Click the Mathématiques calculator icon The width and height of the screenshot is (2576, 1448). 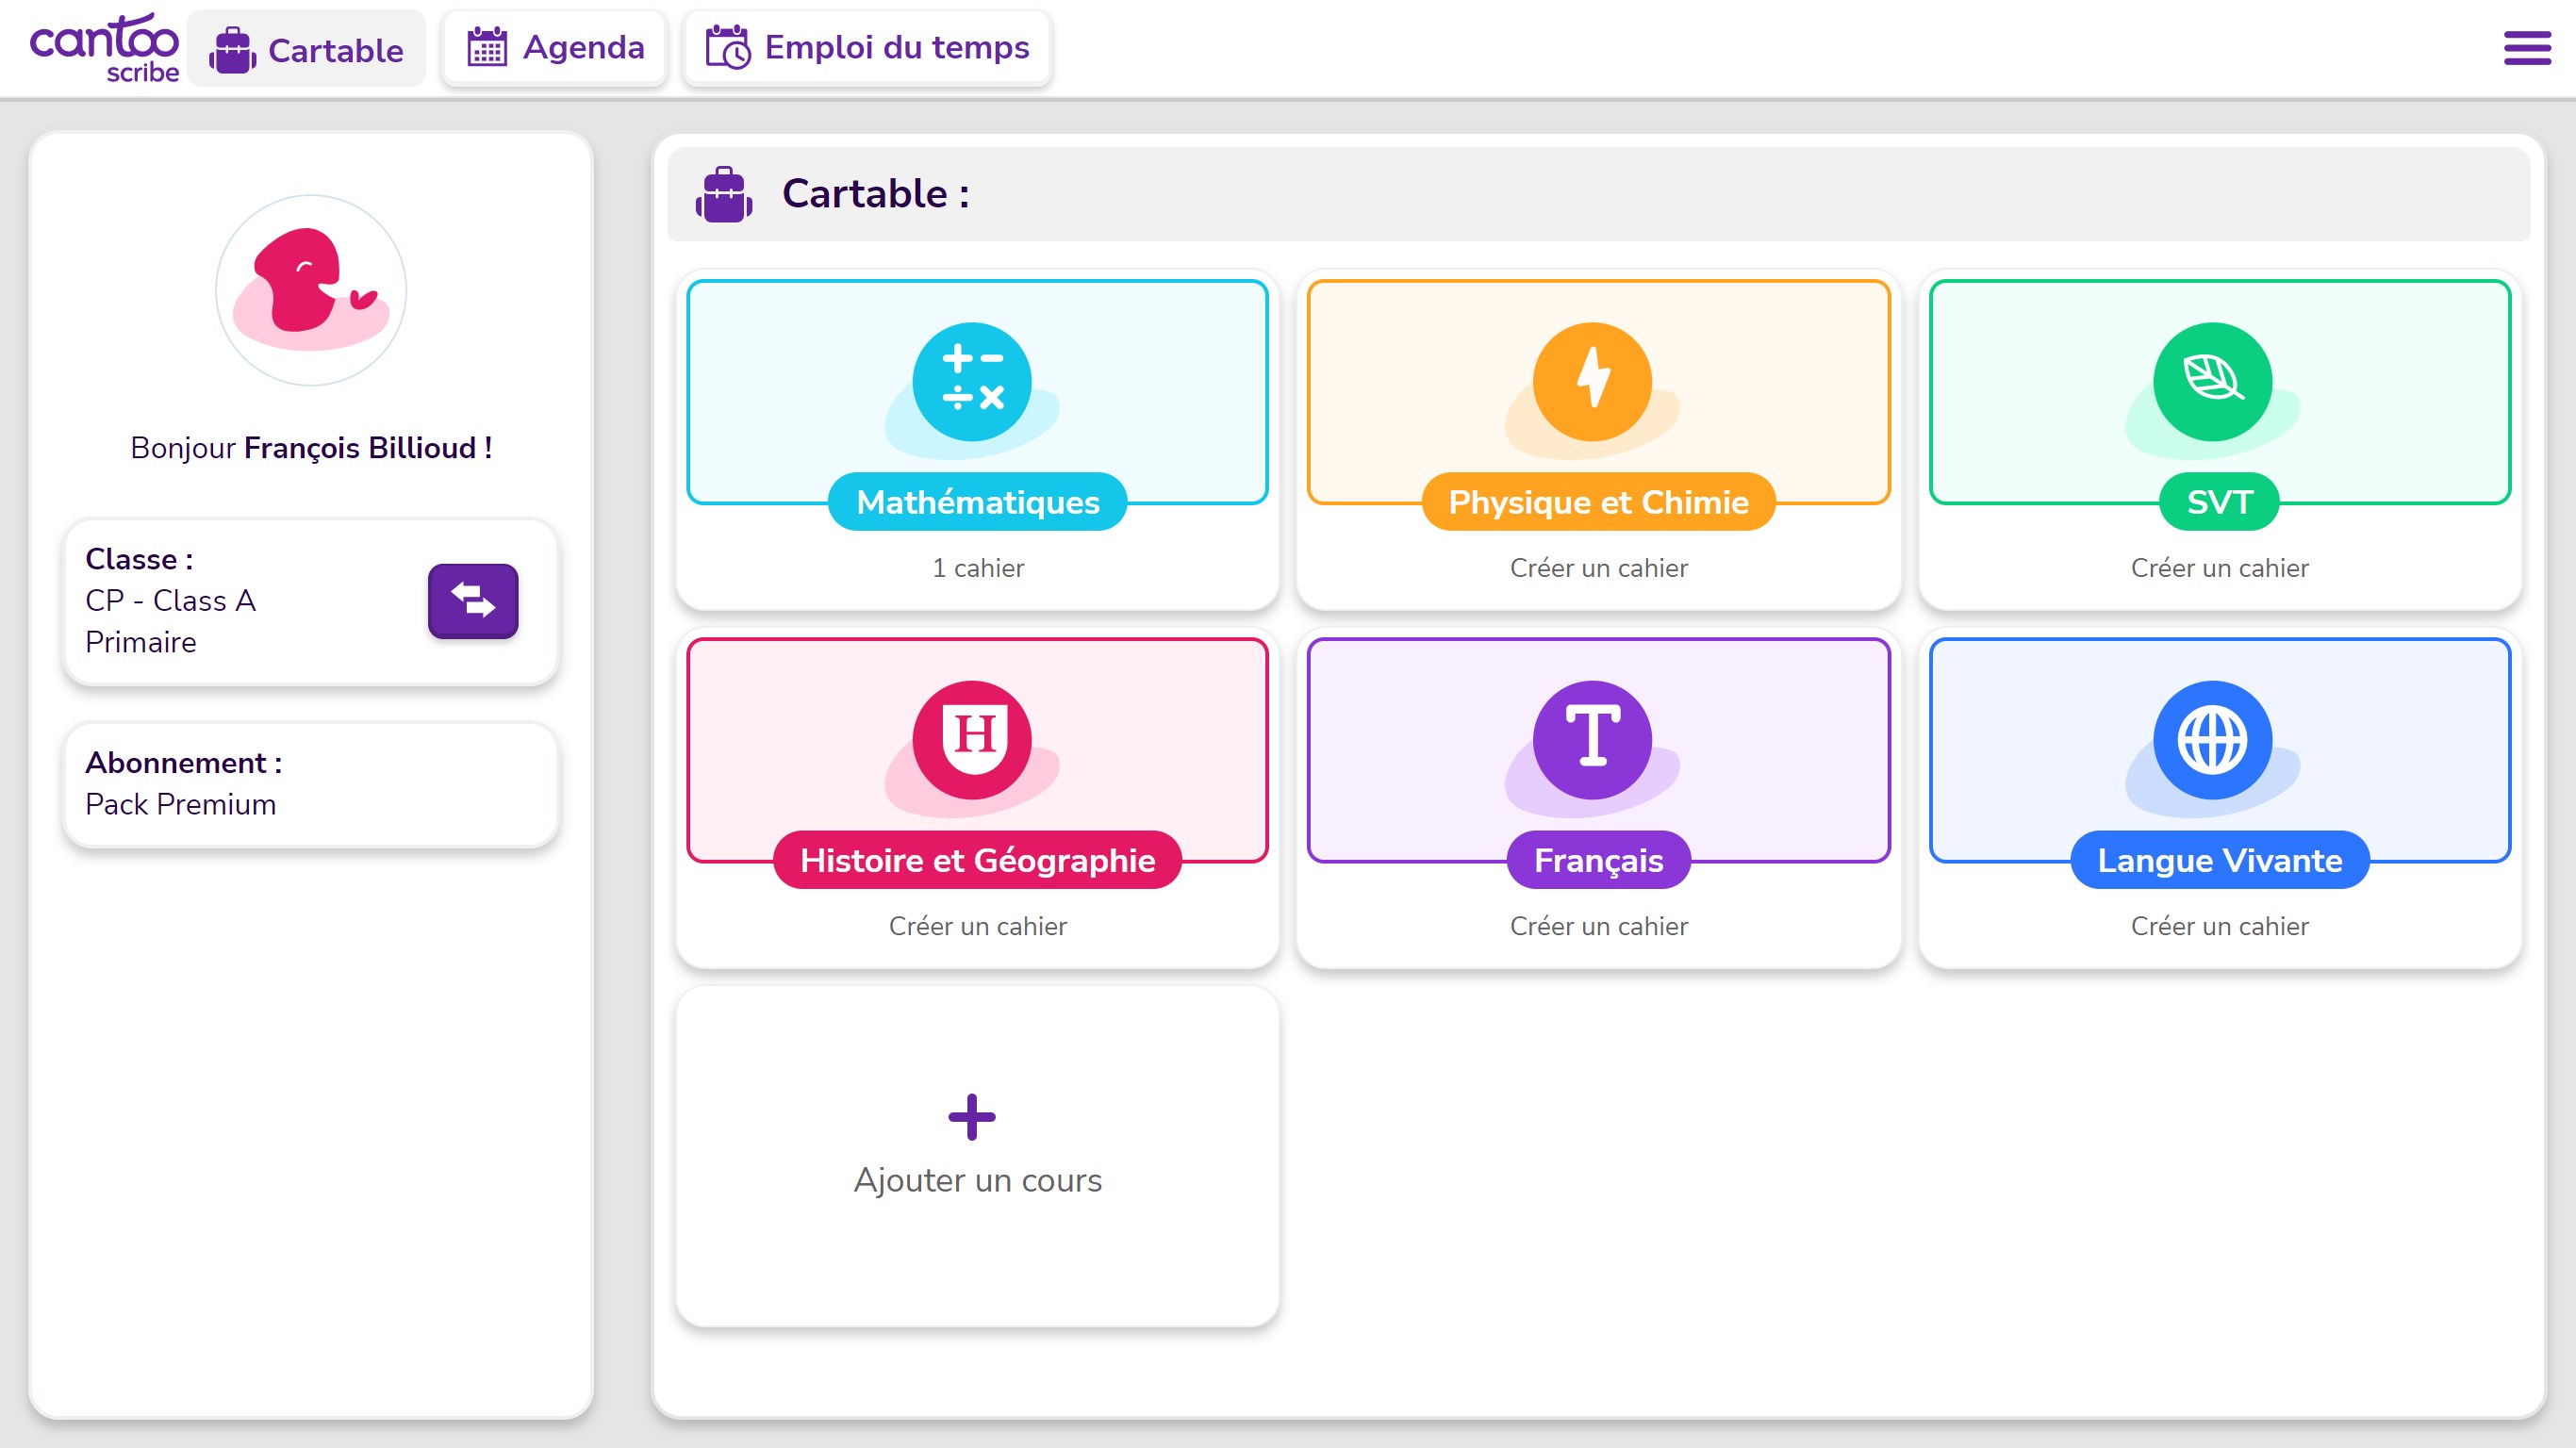pyautogui.click(x=971, y=382)
